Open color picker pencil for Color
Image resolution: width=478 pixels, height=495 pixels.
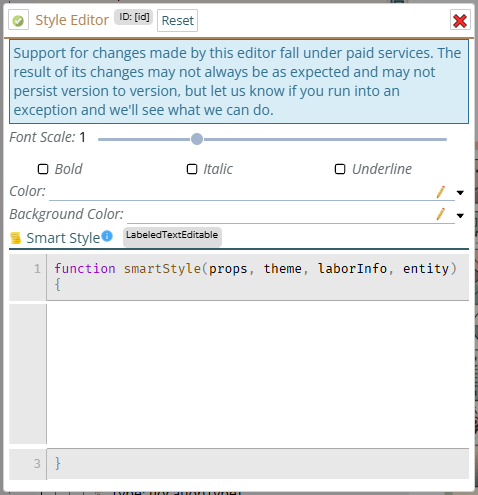pos(441,192)
